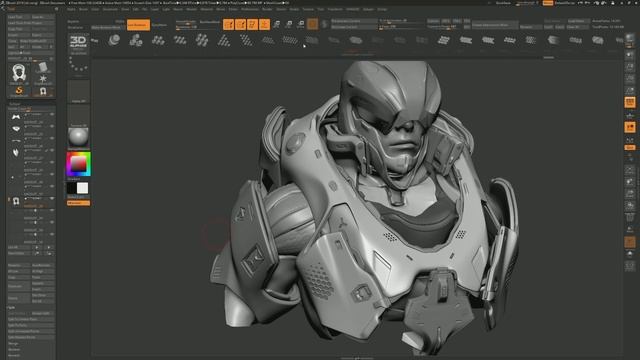640x360 pixels.
Task: Toggle the Floor grid button on right shelf
Action: point(630,116)
